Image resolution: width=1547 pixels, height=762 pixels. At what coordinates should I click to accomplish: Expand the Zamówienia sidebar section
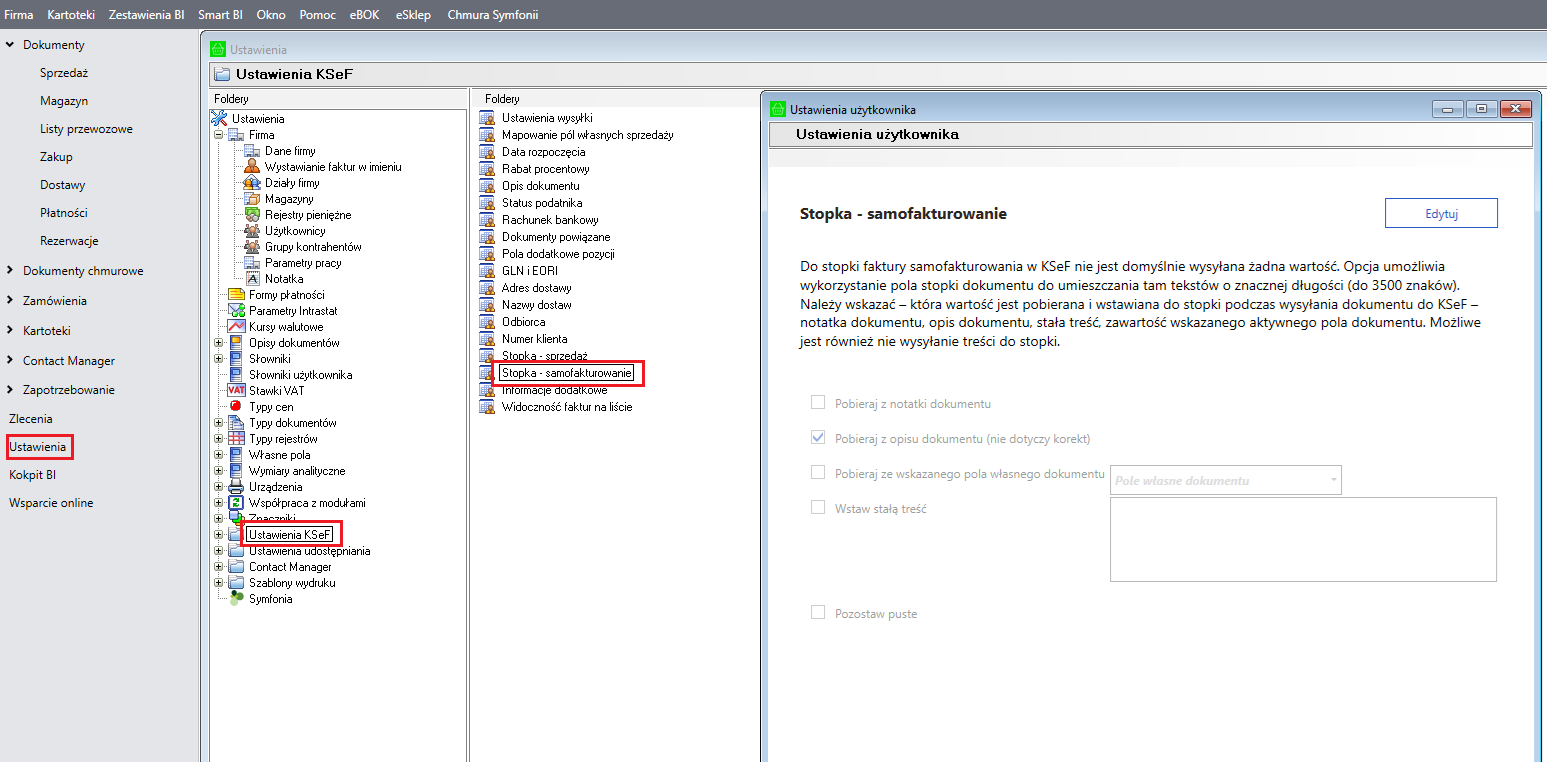click(x=10, y=301)
